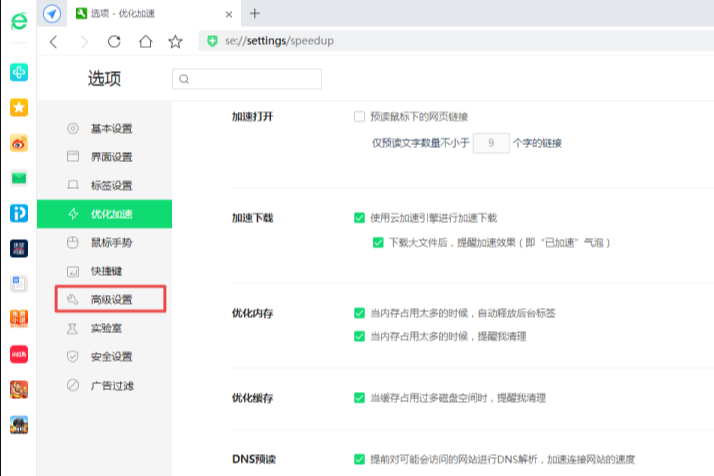Viewport: 714px width, 476px height.
Task: Open the Weibo sidebar icon
Action: tap(19, 143)
